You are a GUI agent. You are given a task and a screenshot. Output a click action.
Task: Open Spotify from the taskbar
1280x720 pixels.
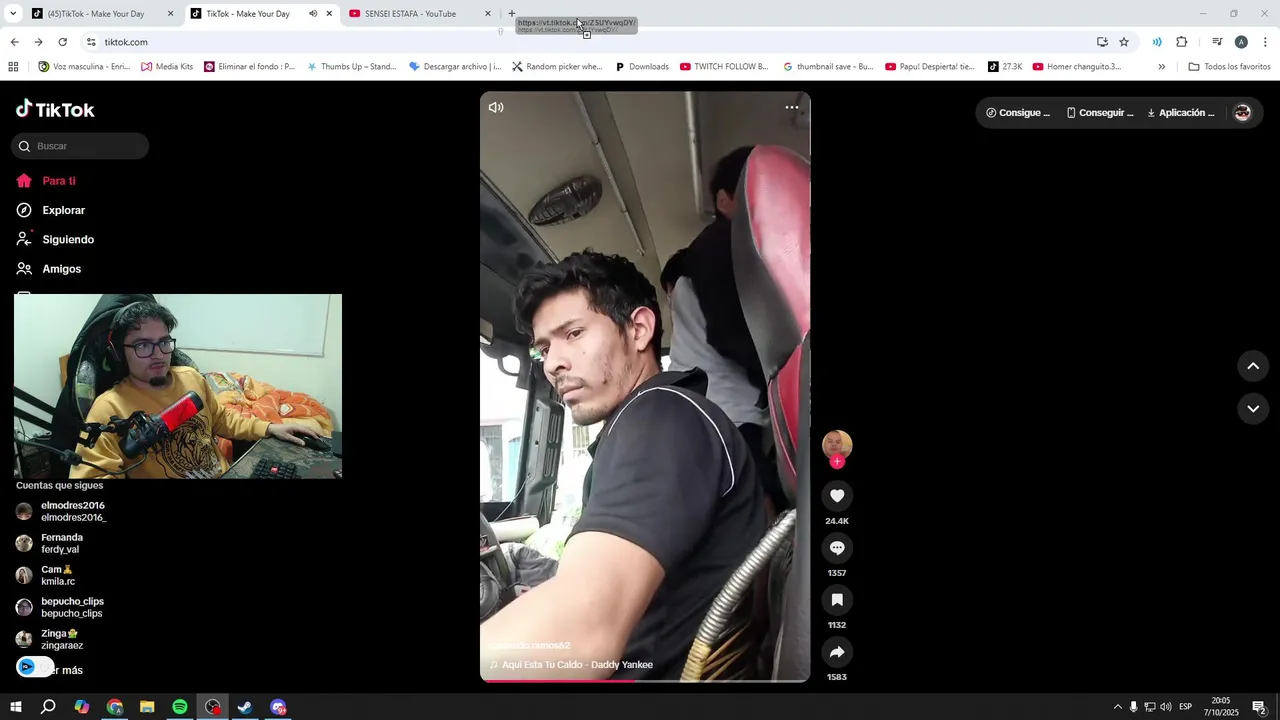point(180,707)
